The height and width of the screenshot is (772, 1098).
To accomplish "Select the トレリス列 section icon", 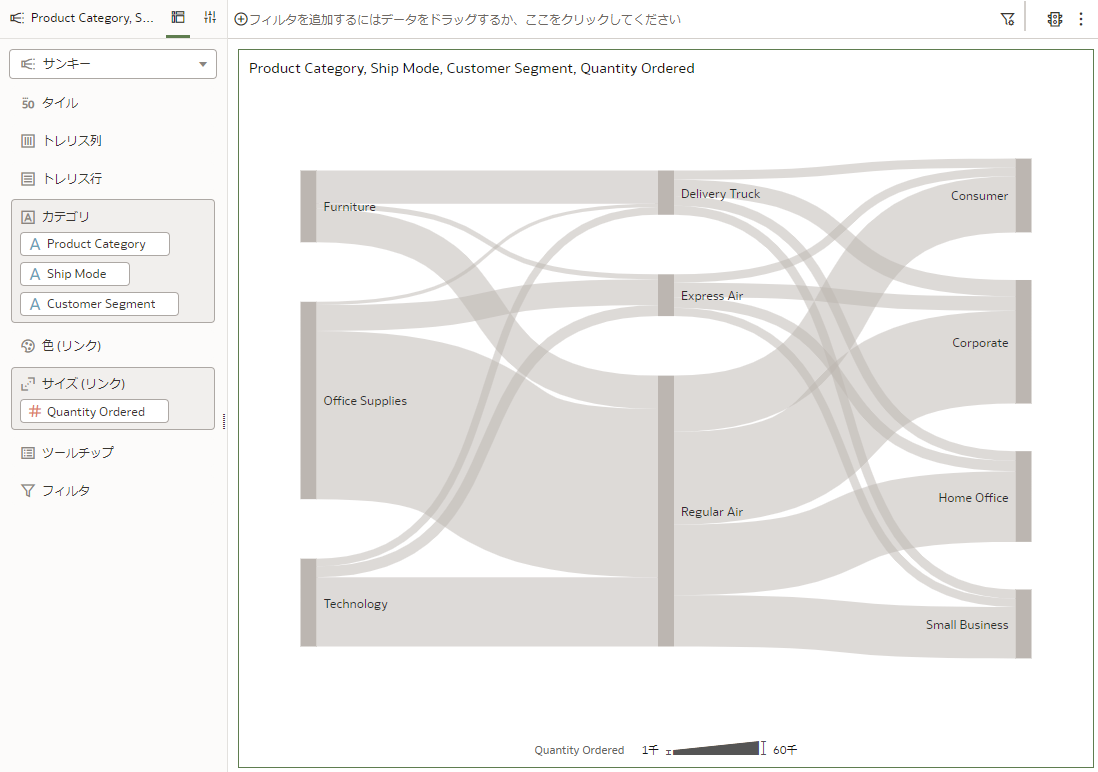I will 27,141.
